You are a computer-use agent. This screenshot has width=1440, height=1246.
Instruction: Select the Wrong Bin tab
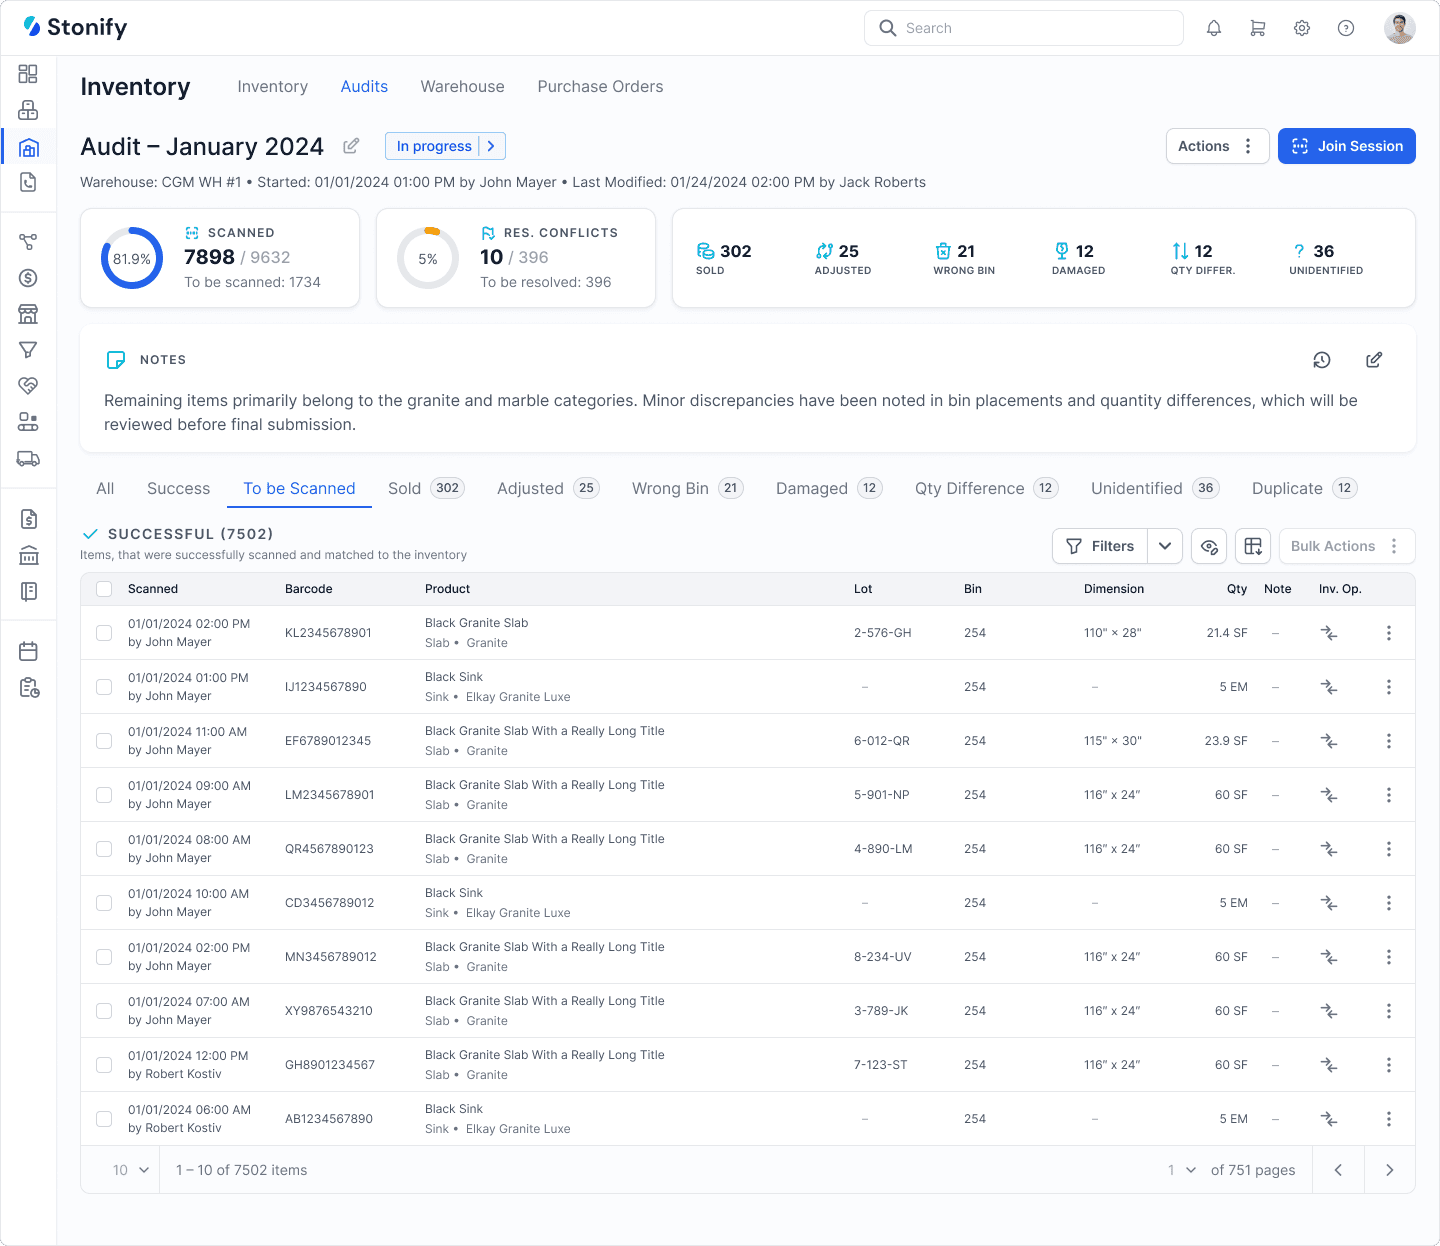click(687, 488)
